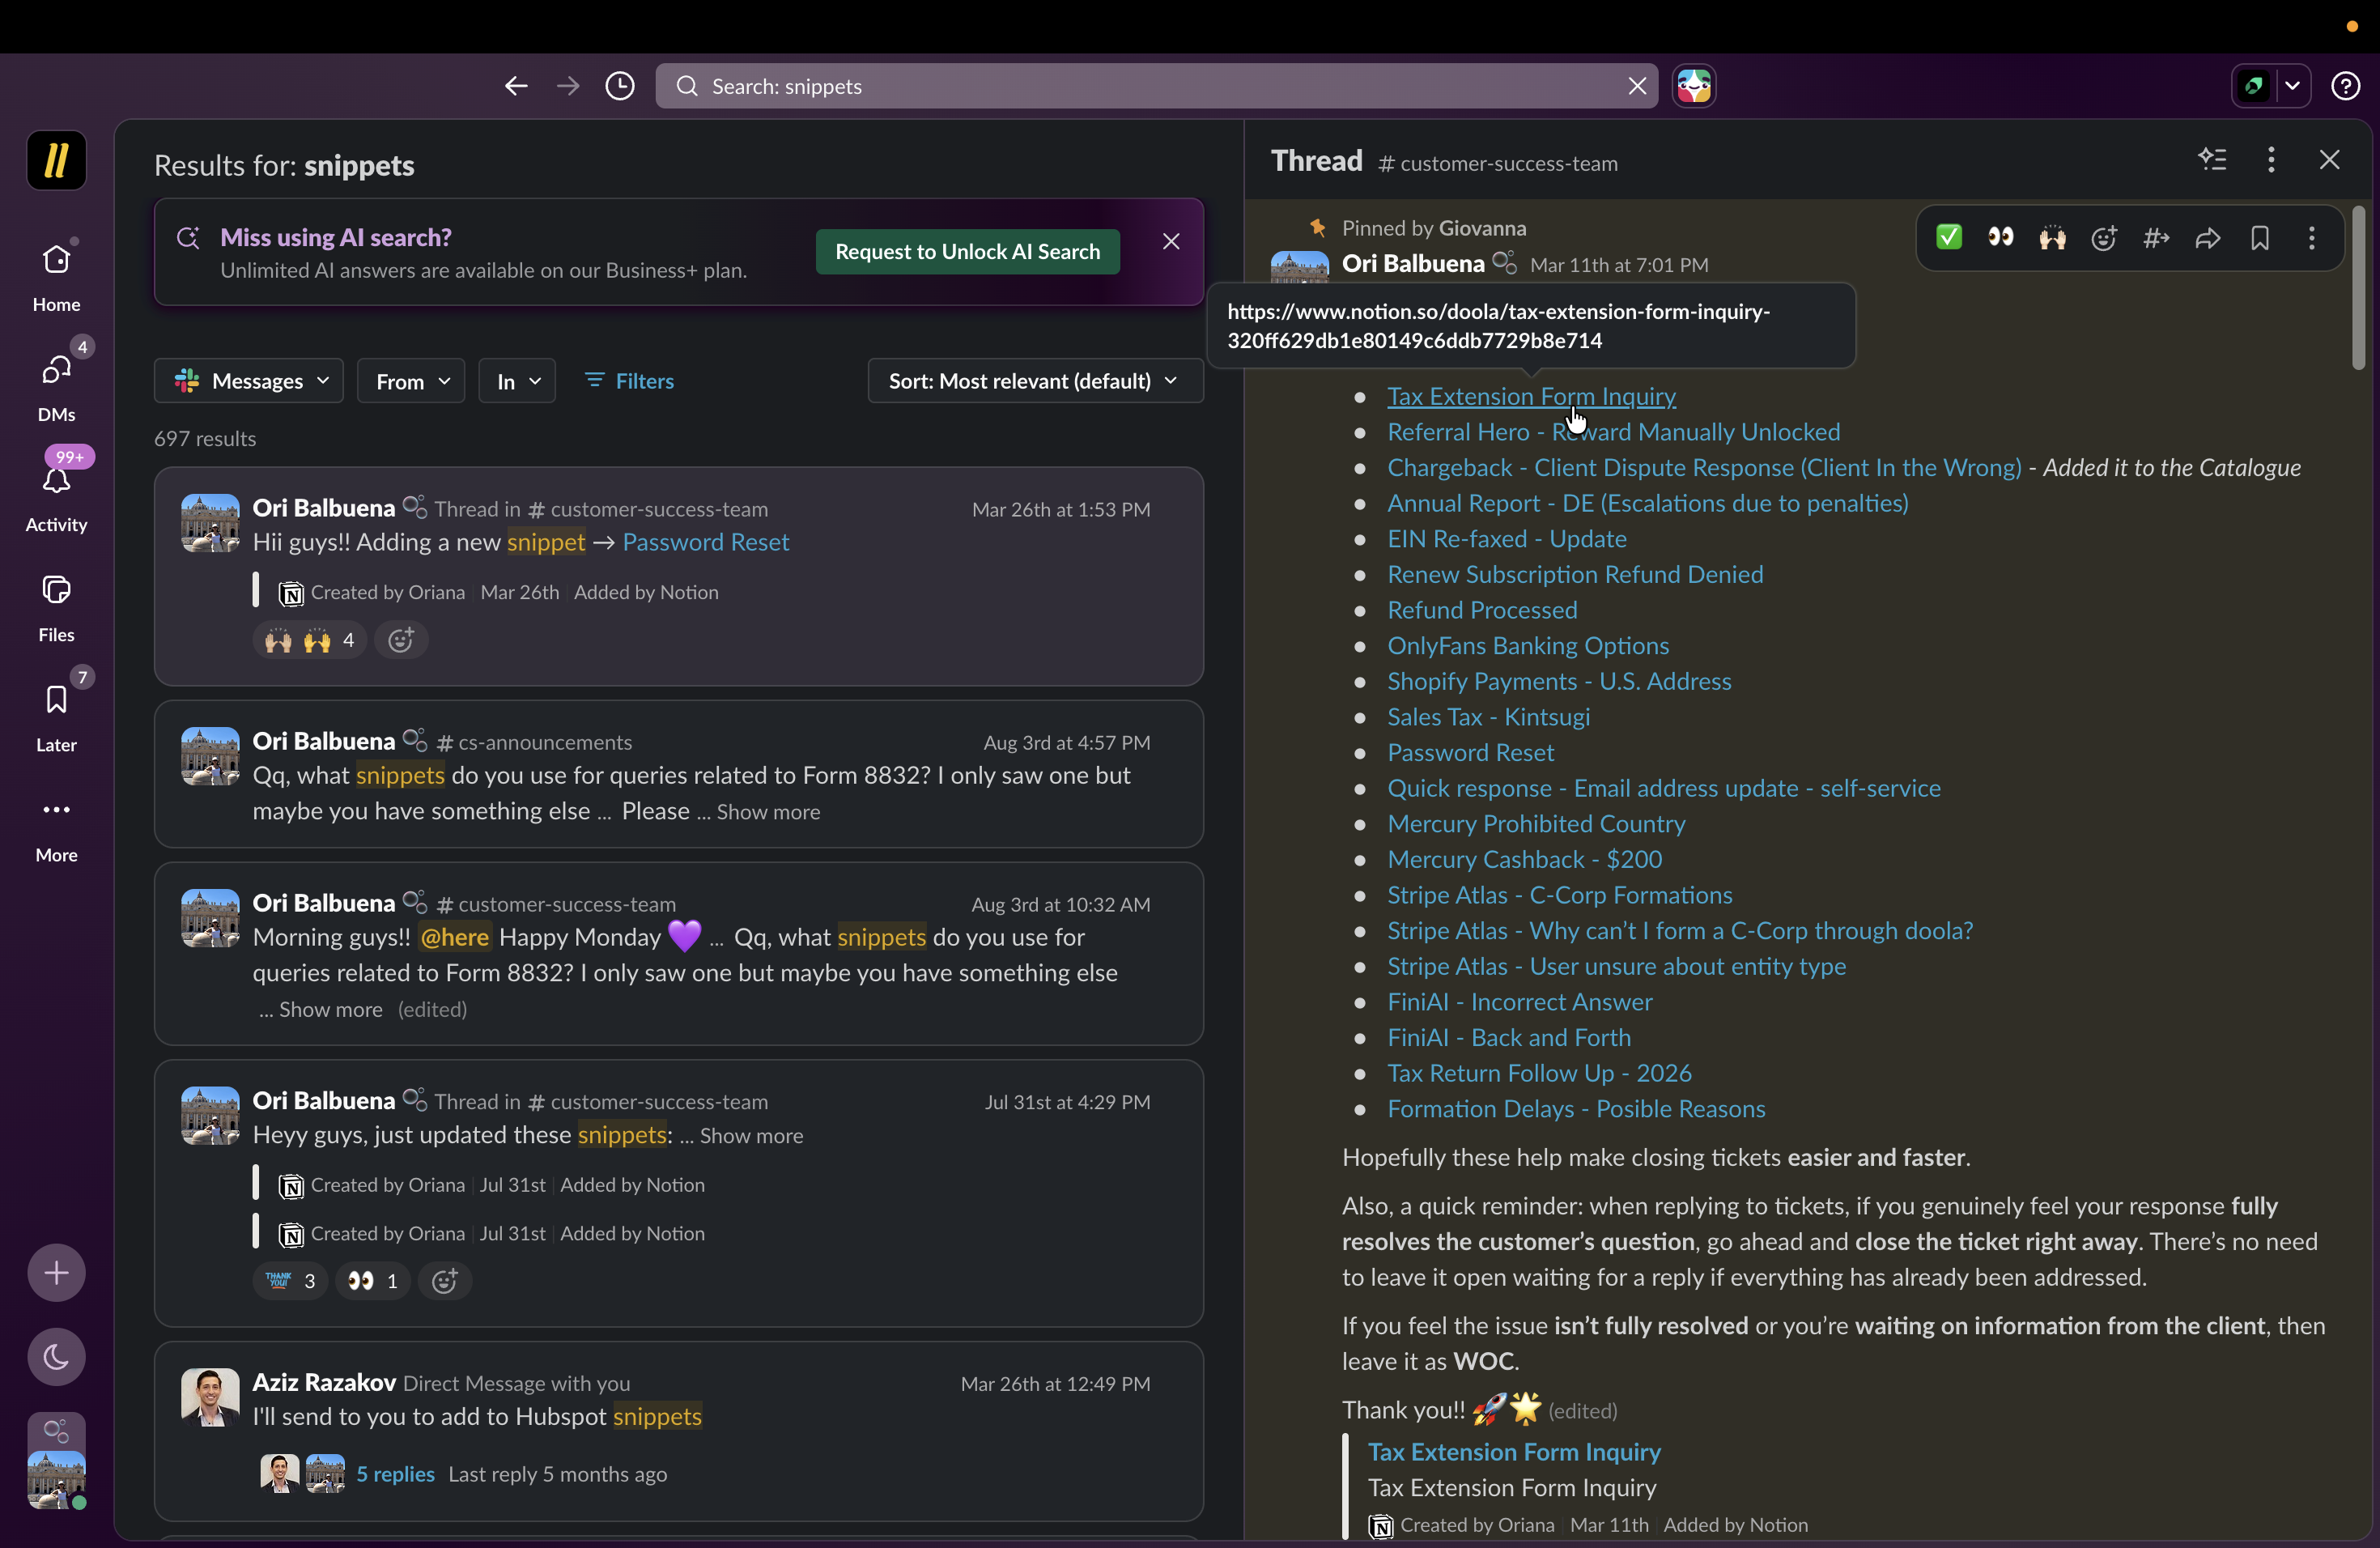Open the workspace switcher logo

tap(56, 160)
